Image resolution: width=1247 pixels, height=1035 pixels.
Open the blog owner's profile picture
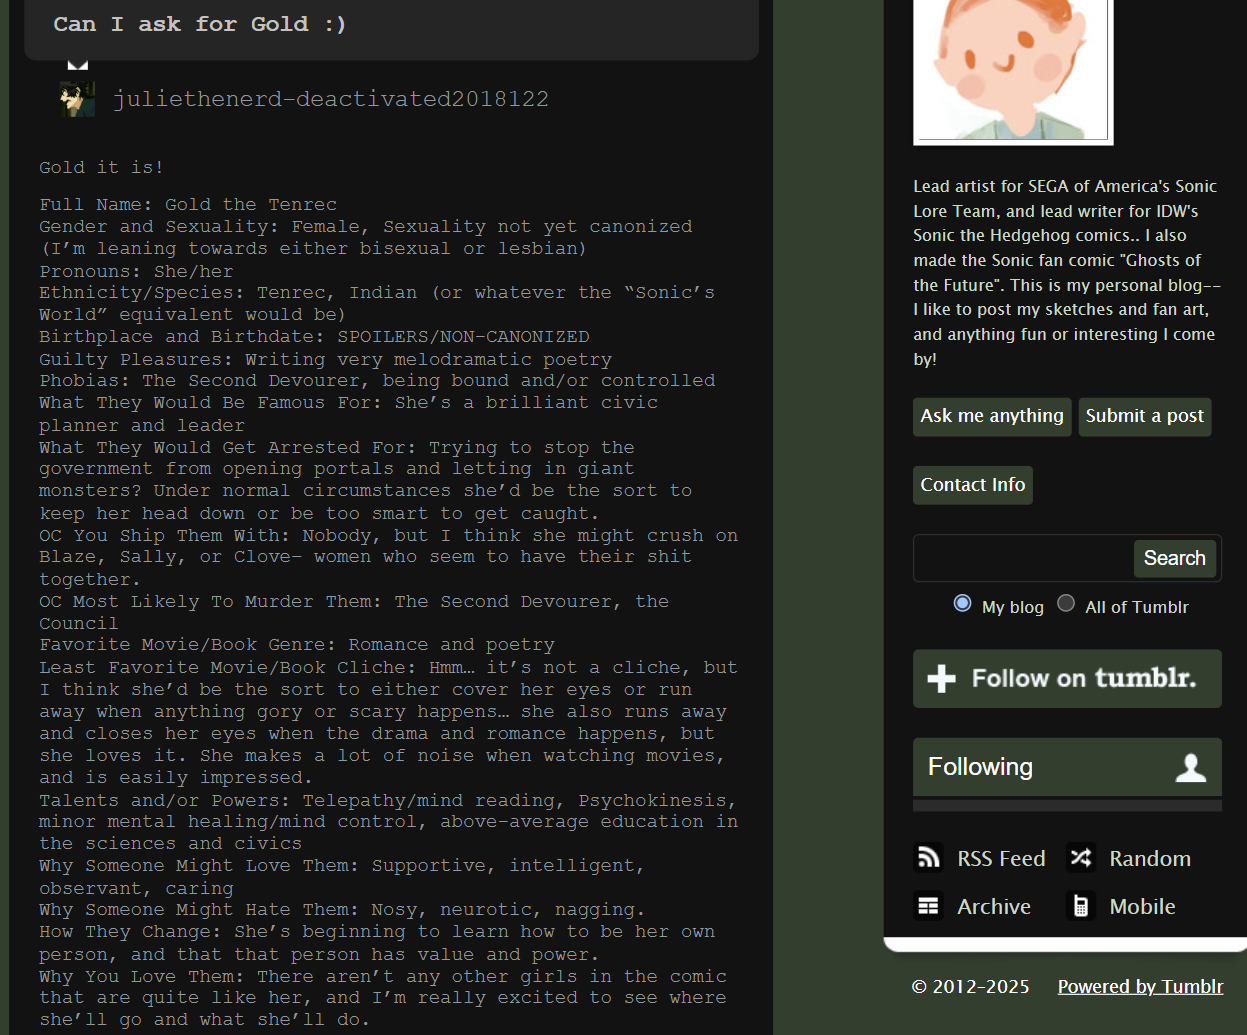pyautogui.click(x=1012, y=71)
